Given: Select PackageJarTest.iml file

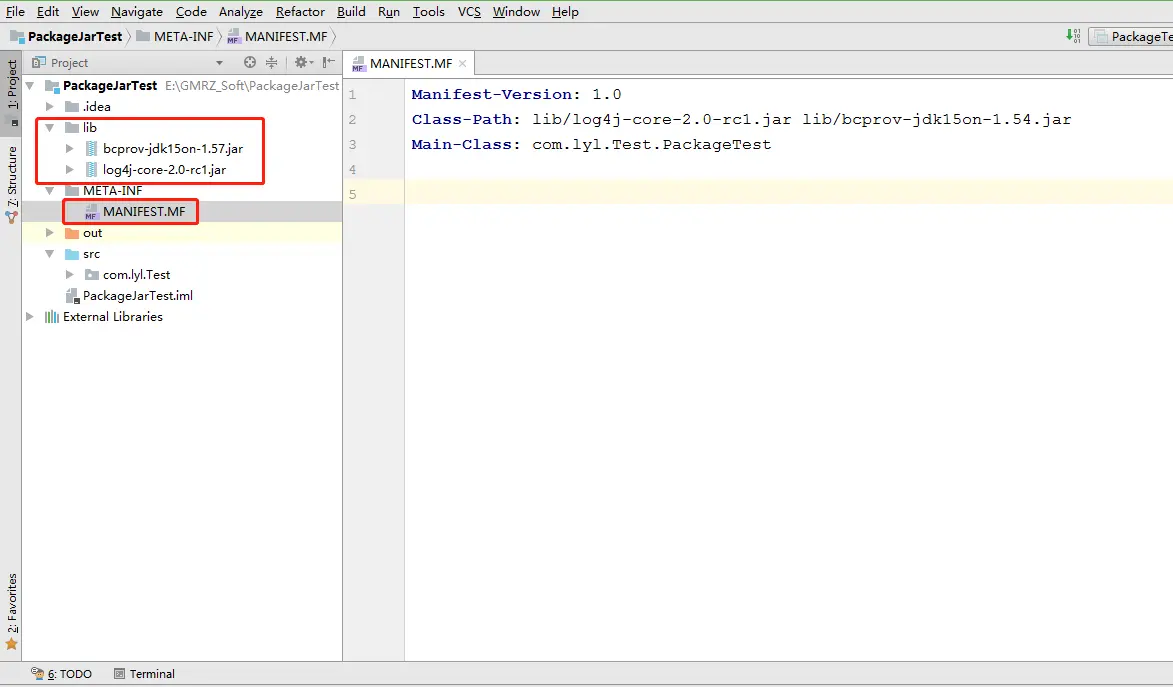Looking at the screenshot, I should [x=138, y=296].
